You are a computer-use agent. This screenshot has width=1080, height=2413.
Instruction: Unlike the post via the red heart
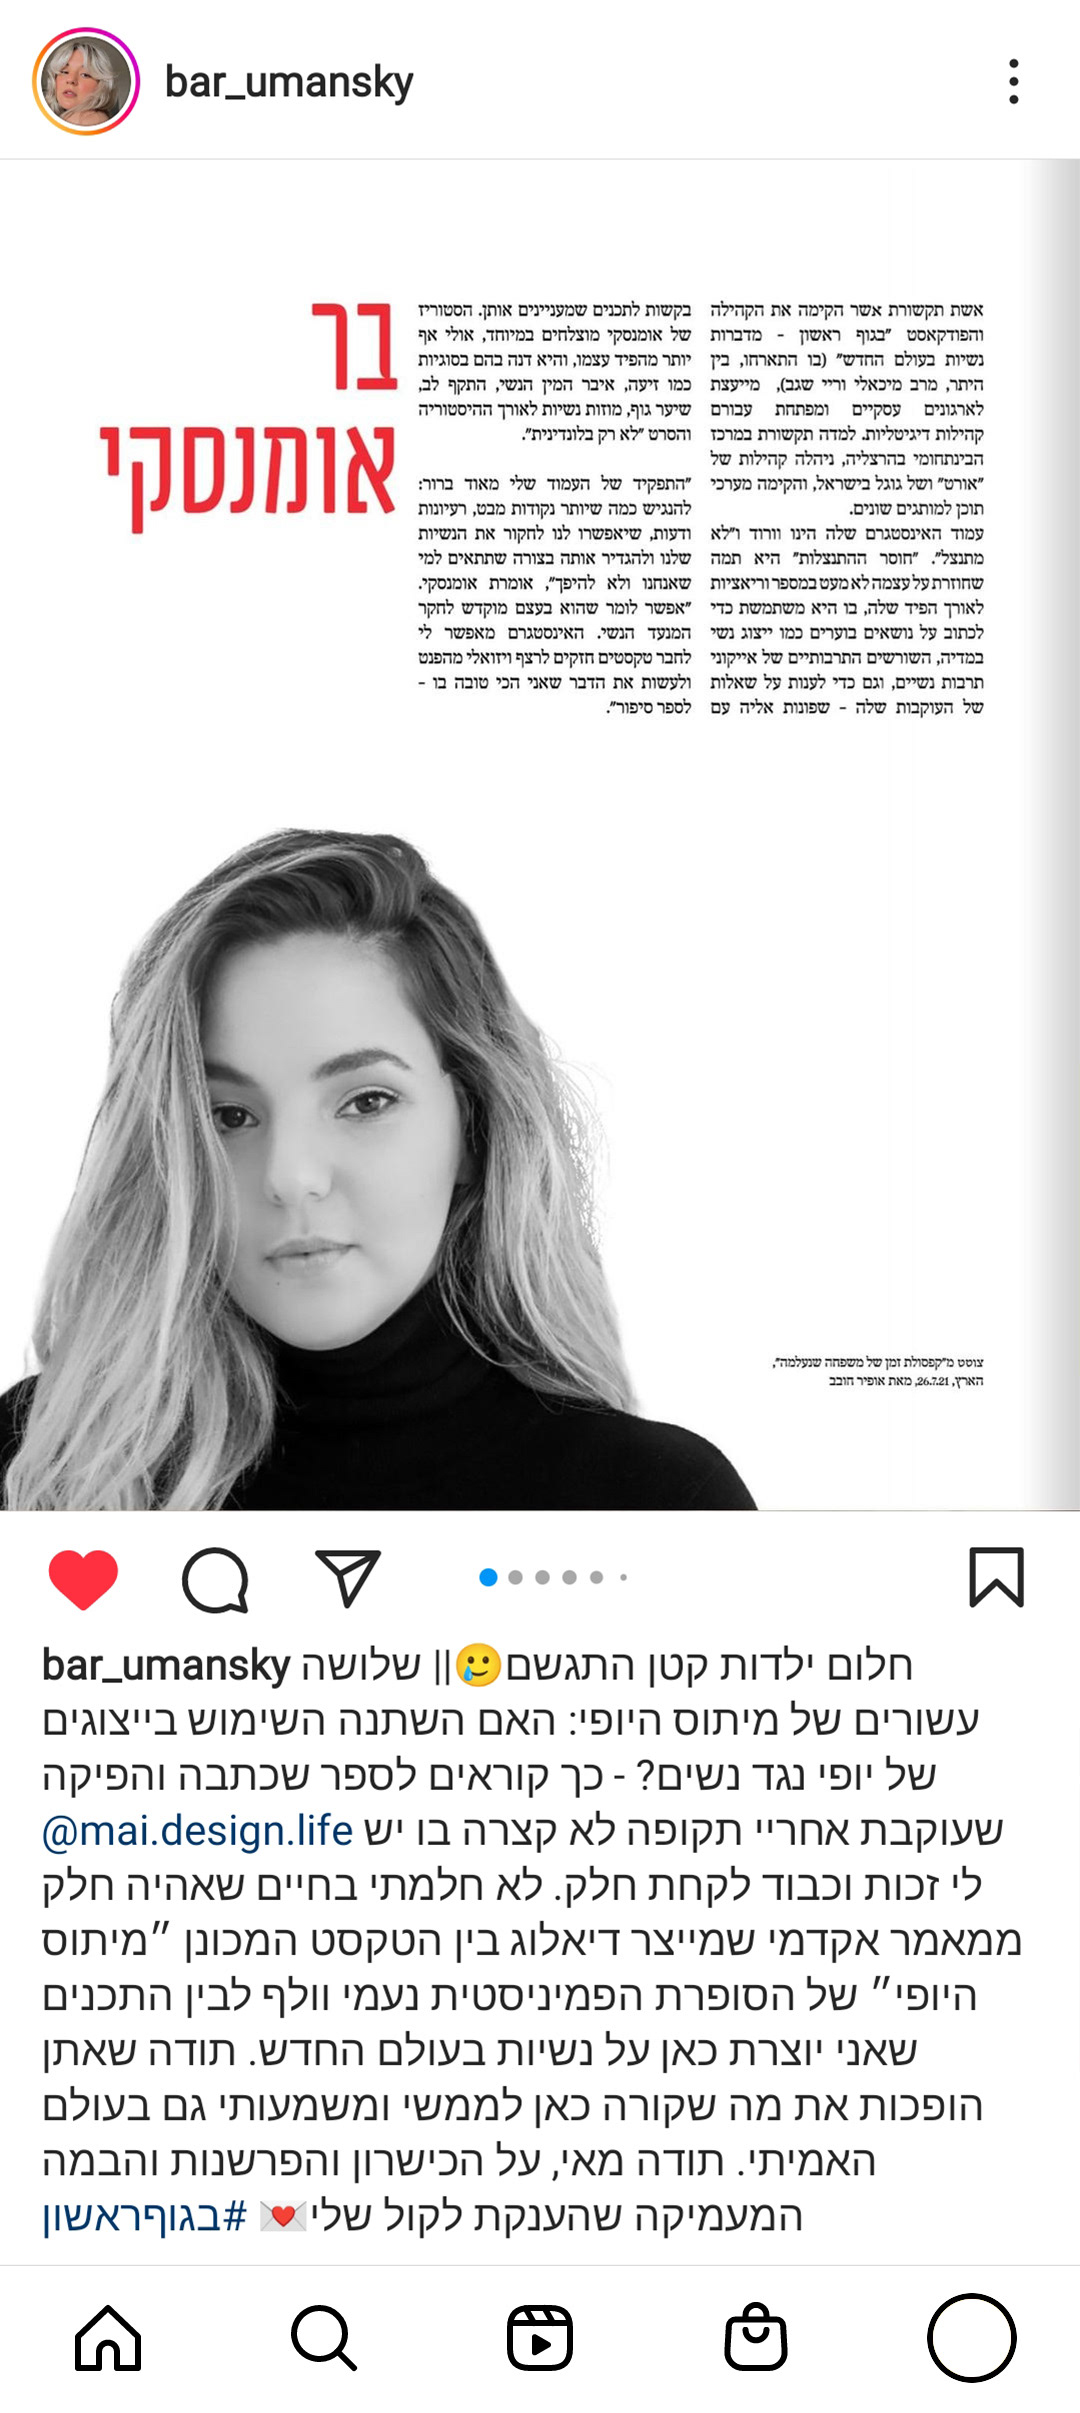click(x=83, y=1579)
